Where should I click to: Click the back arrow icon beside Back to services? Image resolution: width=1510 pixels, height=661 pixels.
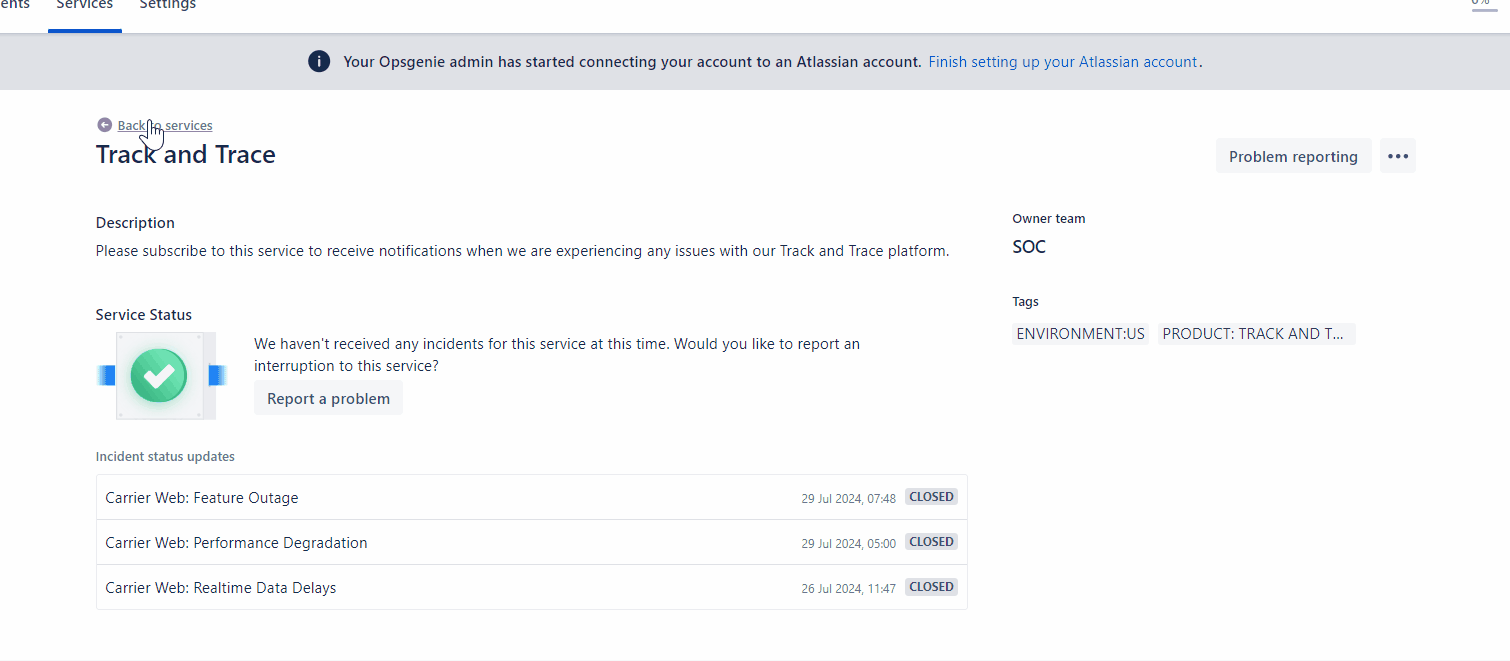(x=104, y=125)
